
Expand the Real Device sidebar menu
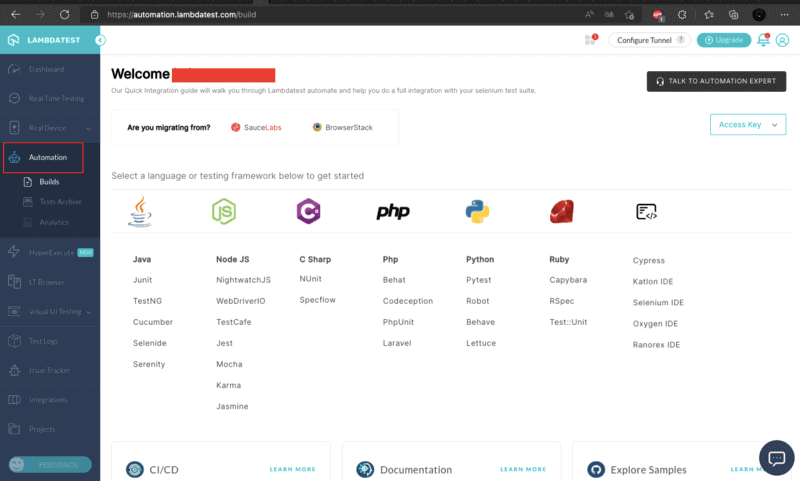point(50,128)
